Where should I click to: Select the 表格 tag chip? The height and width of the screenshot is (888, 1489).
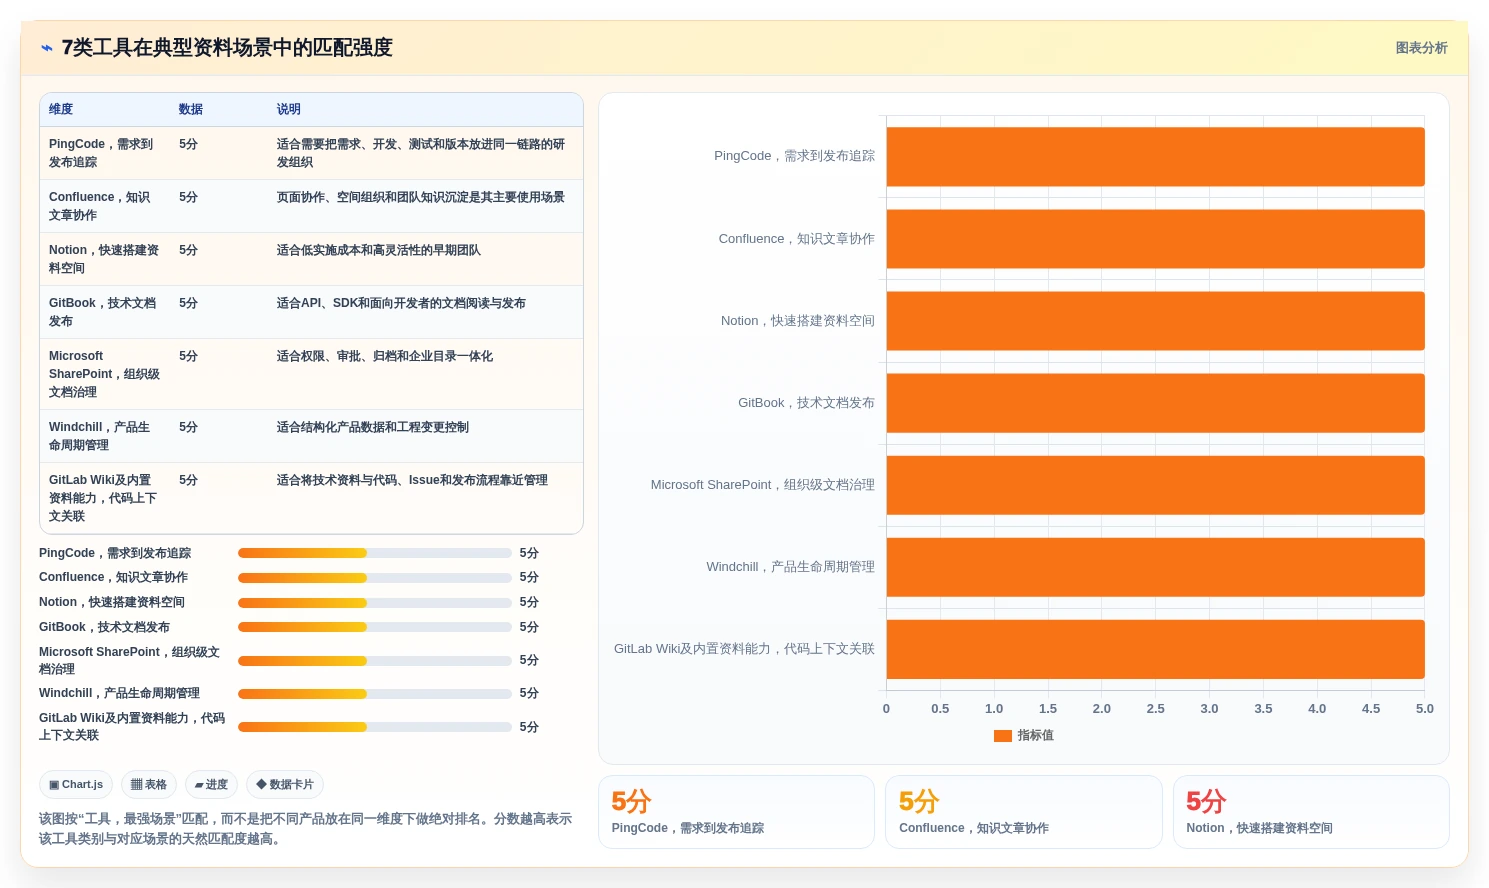[x=149, y=785]
